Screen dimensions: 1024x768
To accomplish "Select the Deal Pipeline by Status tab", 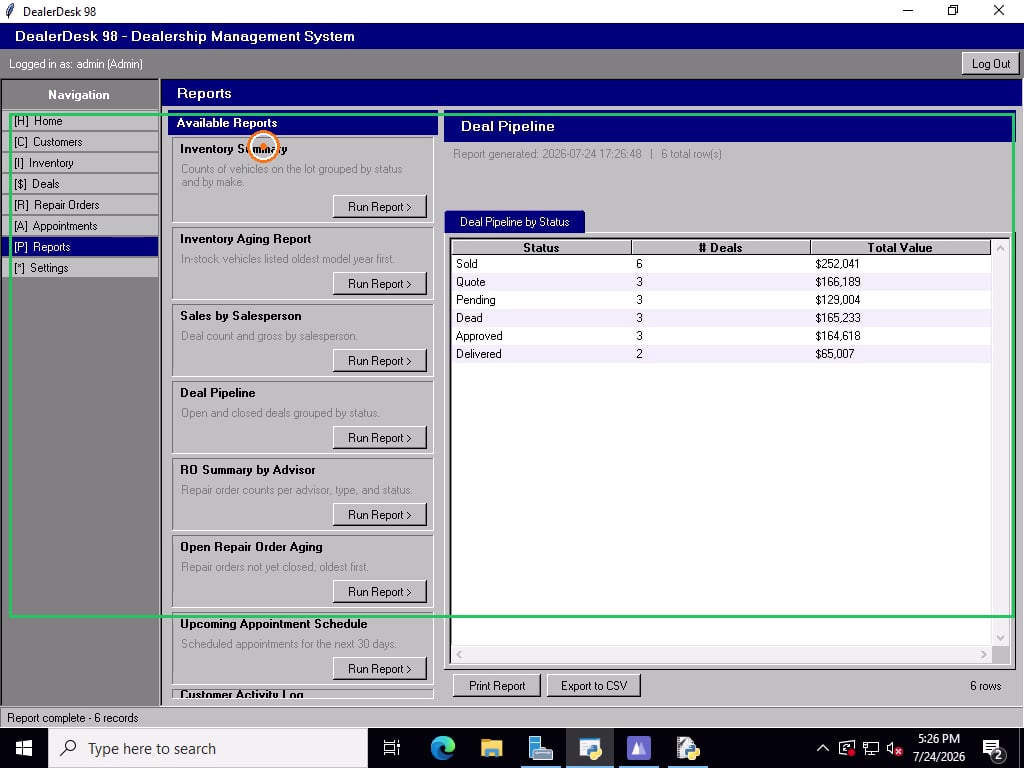I will [x=515, y=221].
